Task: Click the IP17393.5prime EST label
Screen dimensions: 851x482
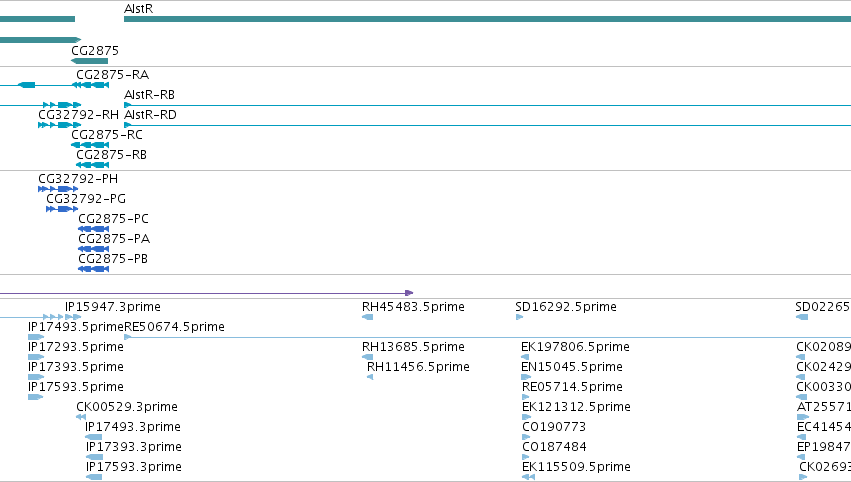Action: pyautogui.click(x=75, y=367)
